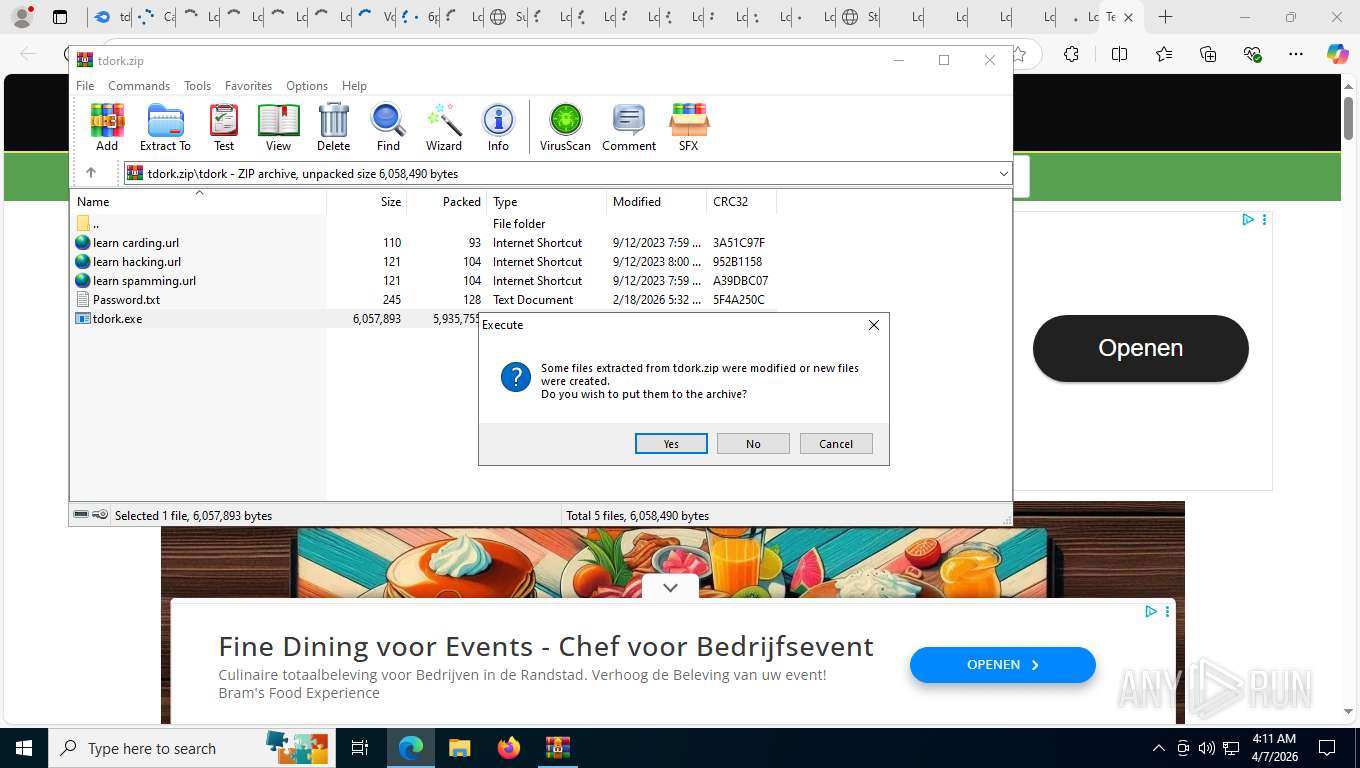Click the Extract To toolbar icon
1360x768 pixels.
[x=165, y=127]
